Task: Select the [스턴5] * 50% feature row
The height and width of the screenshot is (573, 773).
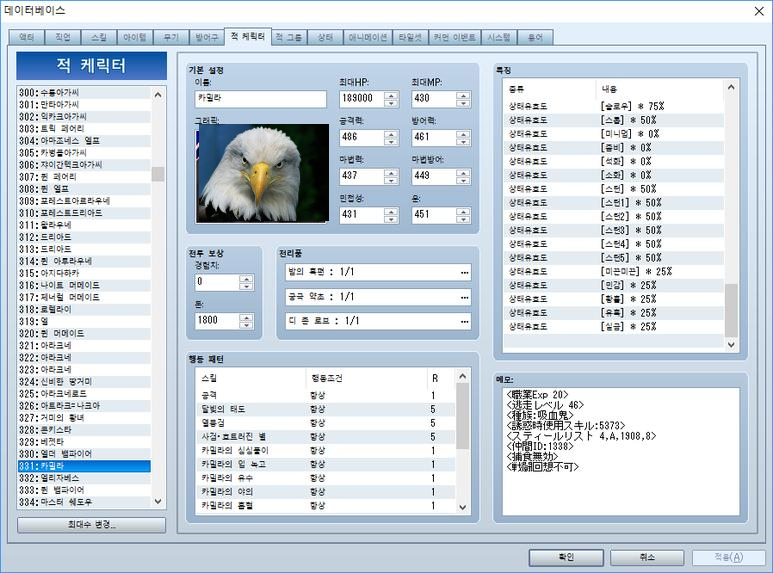Action: (x=614, y=258)
